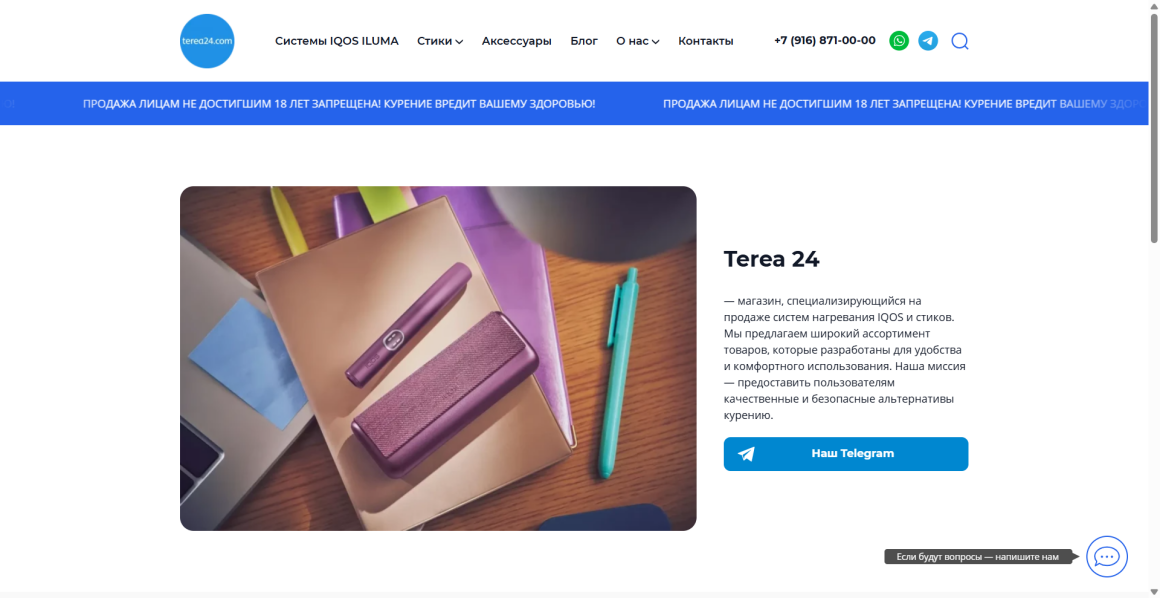The image size is (1160, 598).
Task: Click the chevron next to Стики
Action: point(459,42)
